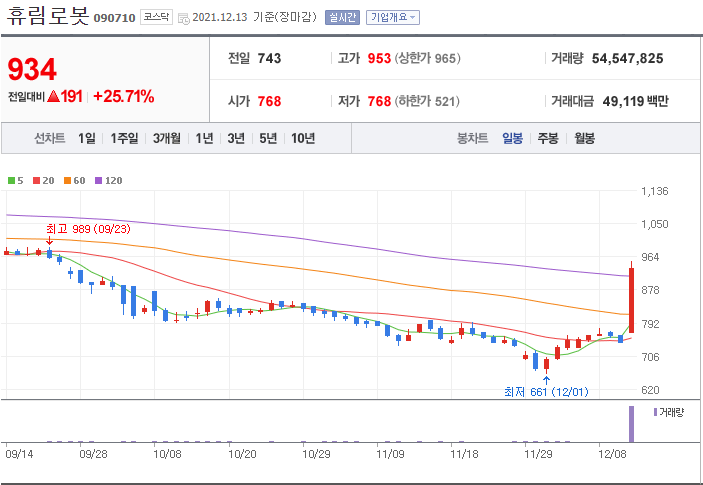Click the green 5-day moving average swatch
The width and height of the screenshot is (703, 485).
pyautogui.click(x=12, y=181)
